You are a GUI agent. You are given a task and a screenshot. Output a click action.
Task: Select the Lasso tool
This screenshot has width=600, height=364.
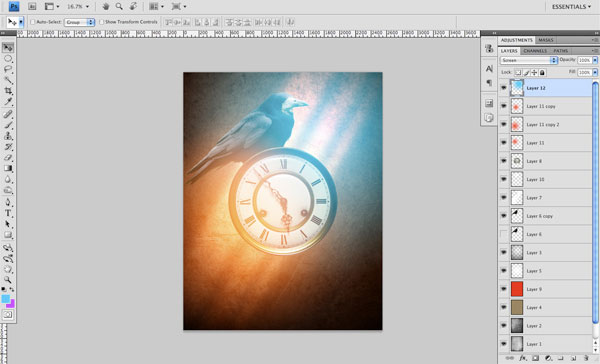coord(8,69)
